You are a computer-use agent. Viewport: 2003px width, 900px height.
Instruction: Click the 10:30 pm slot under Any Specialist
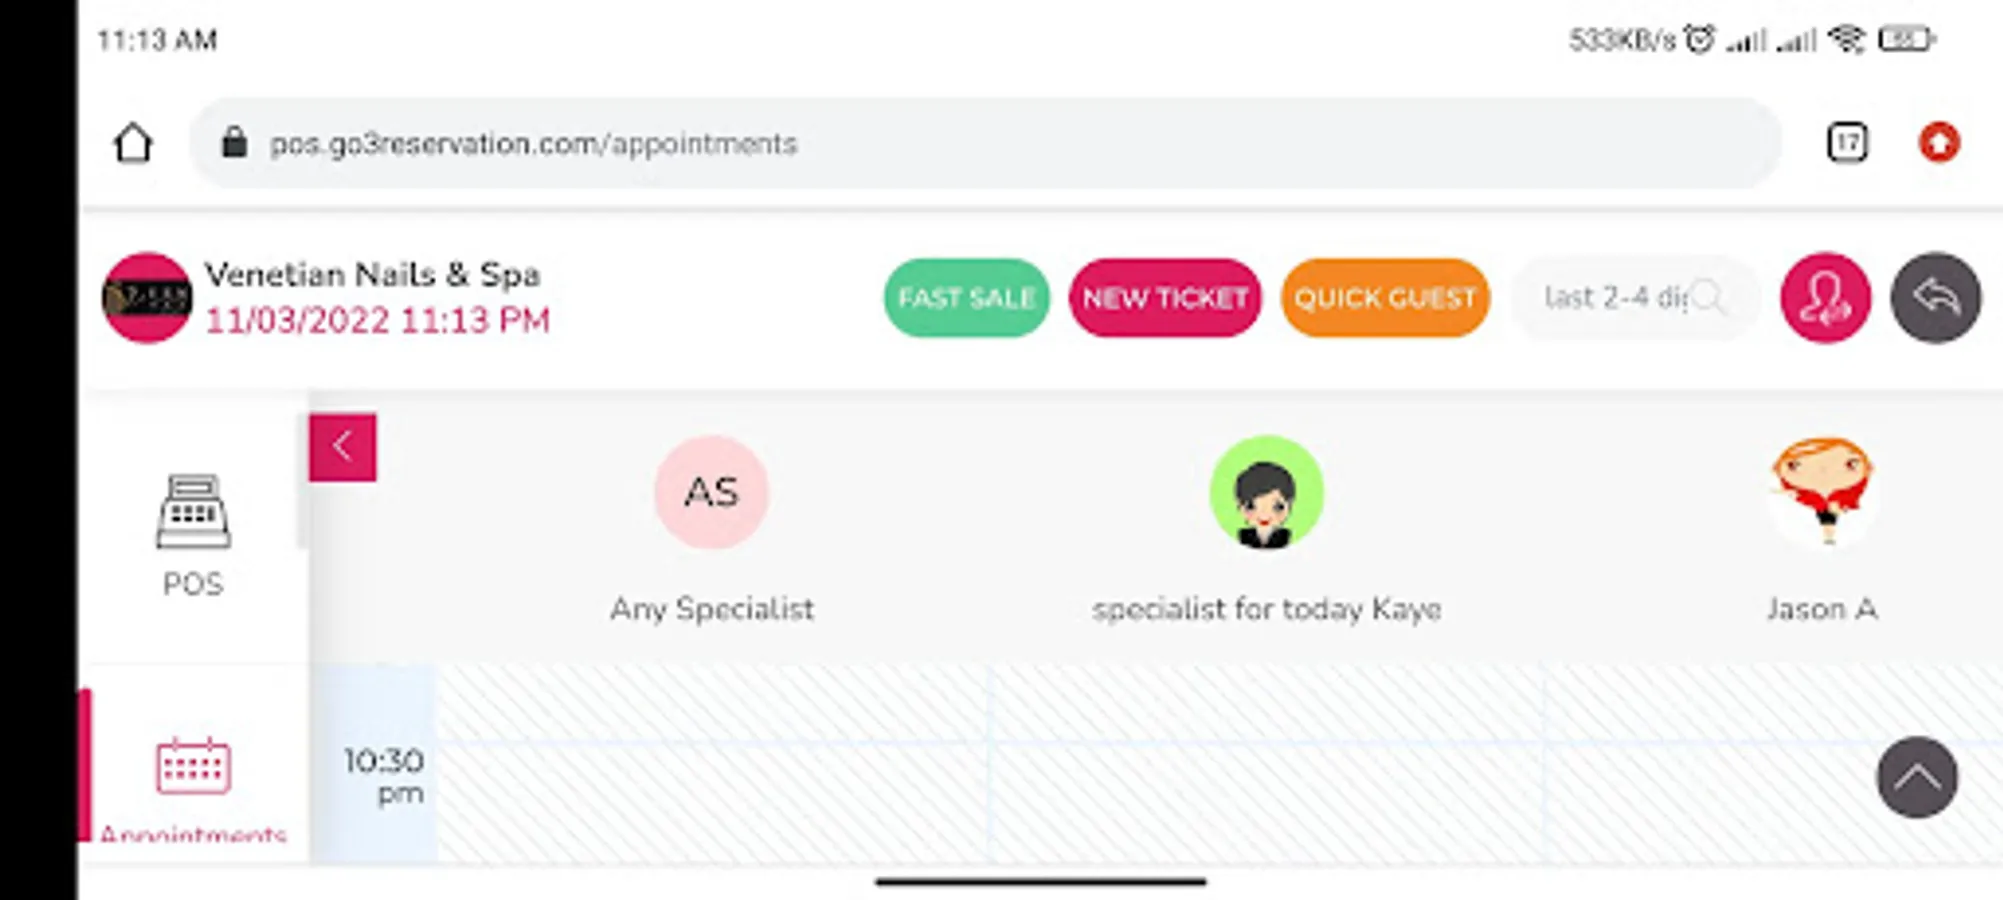(x=712, y=776)
